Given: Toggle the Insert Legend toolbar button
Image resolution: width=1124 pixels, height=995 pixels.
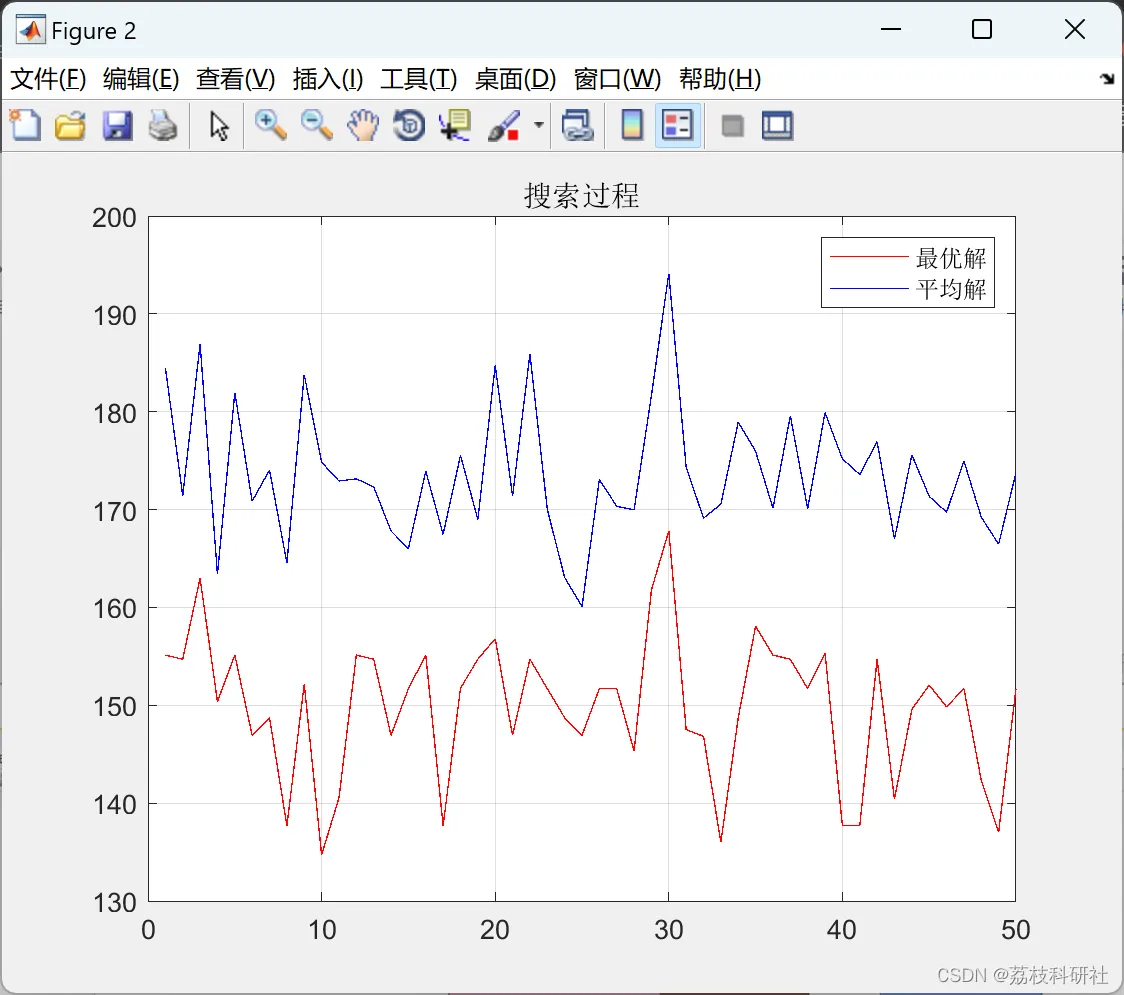Looking at the screenshot, I should 677,125.
